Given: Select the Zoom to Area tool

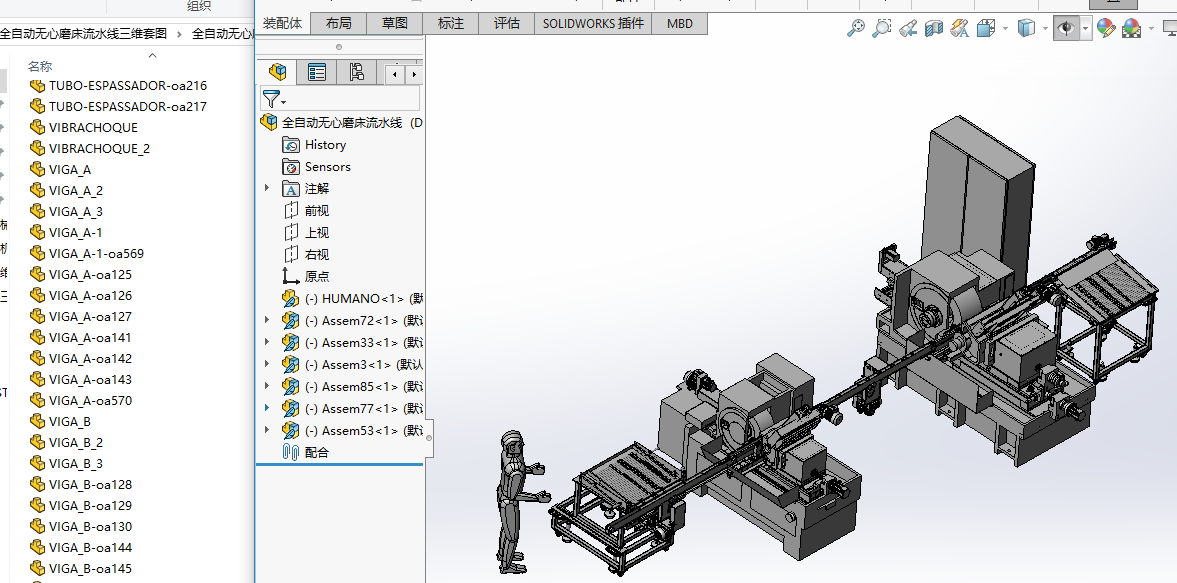Looking at the screenshot, I should pos(881,29).
